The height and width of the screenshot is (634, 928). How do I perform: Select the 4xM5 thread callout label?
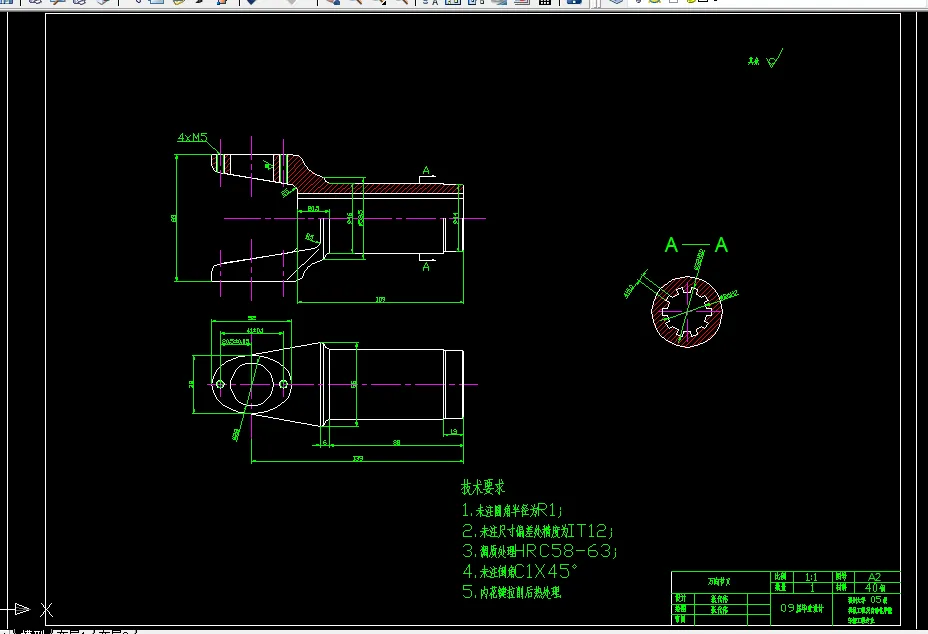tap(192, 137)
